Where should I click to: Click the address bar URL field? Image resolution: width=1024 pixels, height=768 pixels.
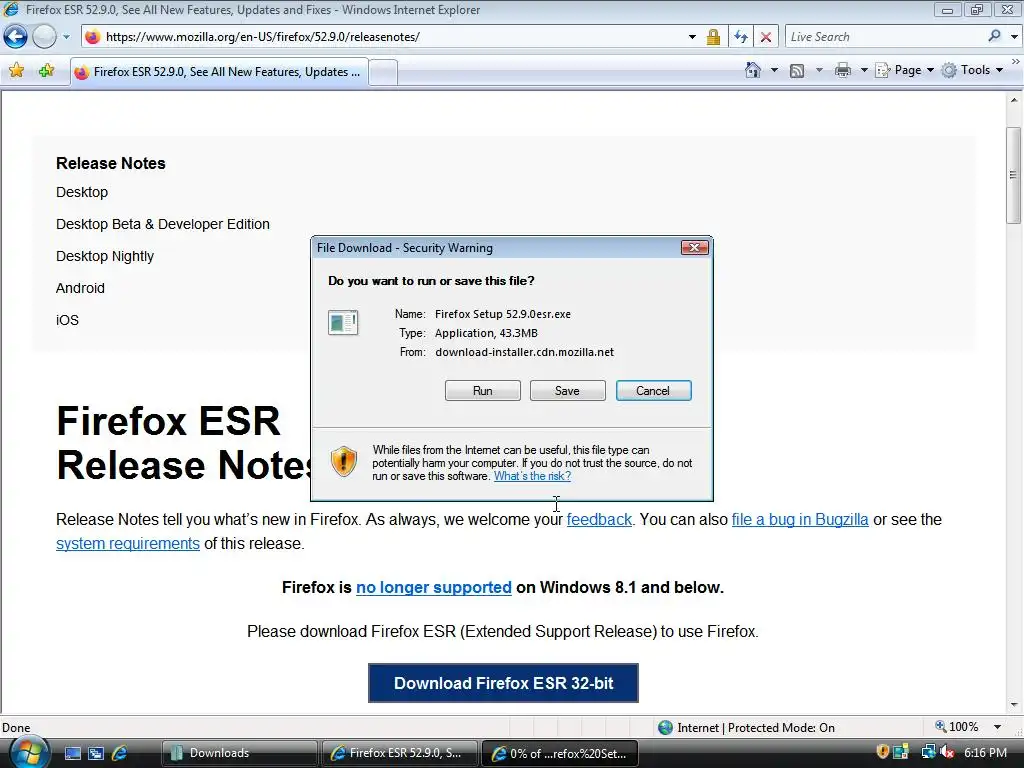(392, 37)
